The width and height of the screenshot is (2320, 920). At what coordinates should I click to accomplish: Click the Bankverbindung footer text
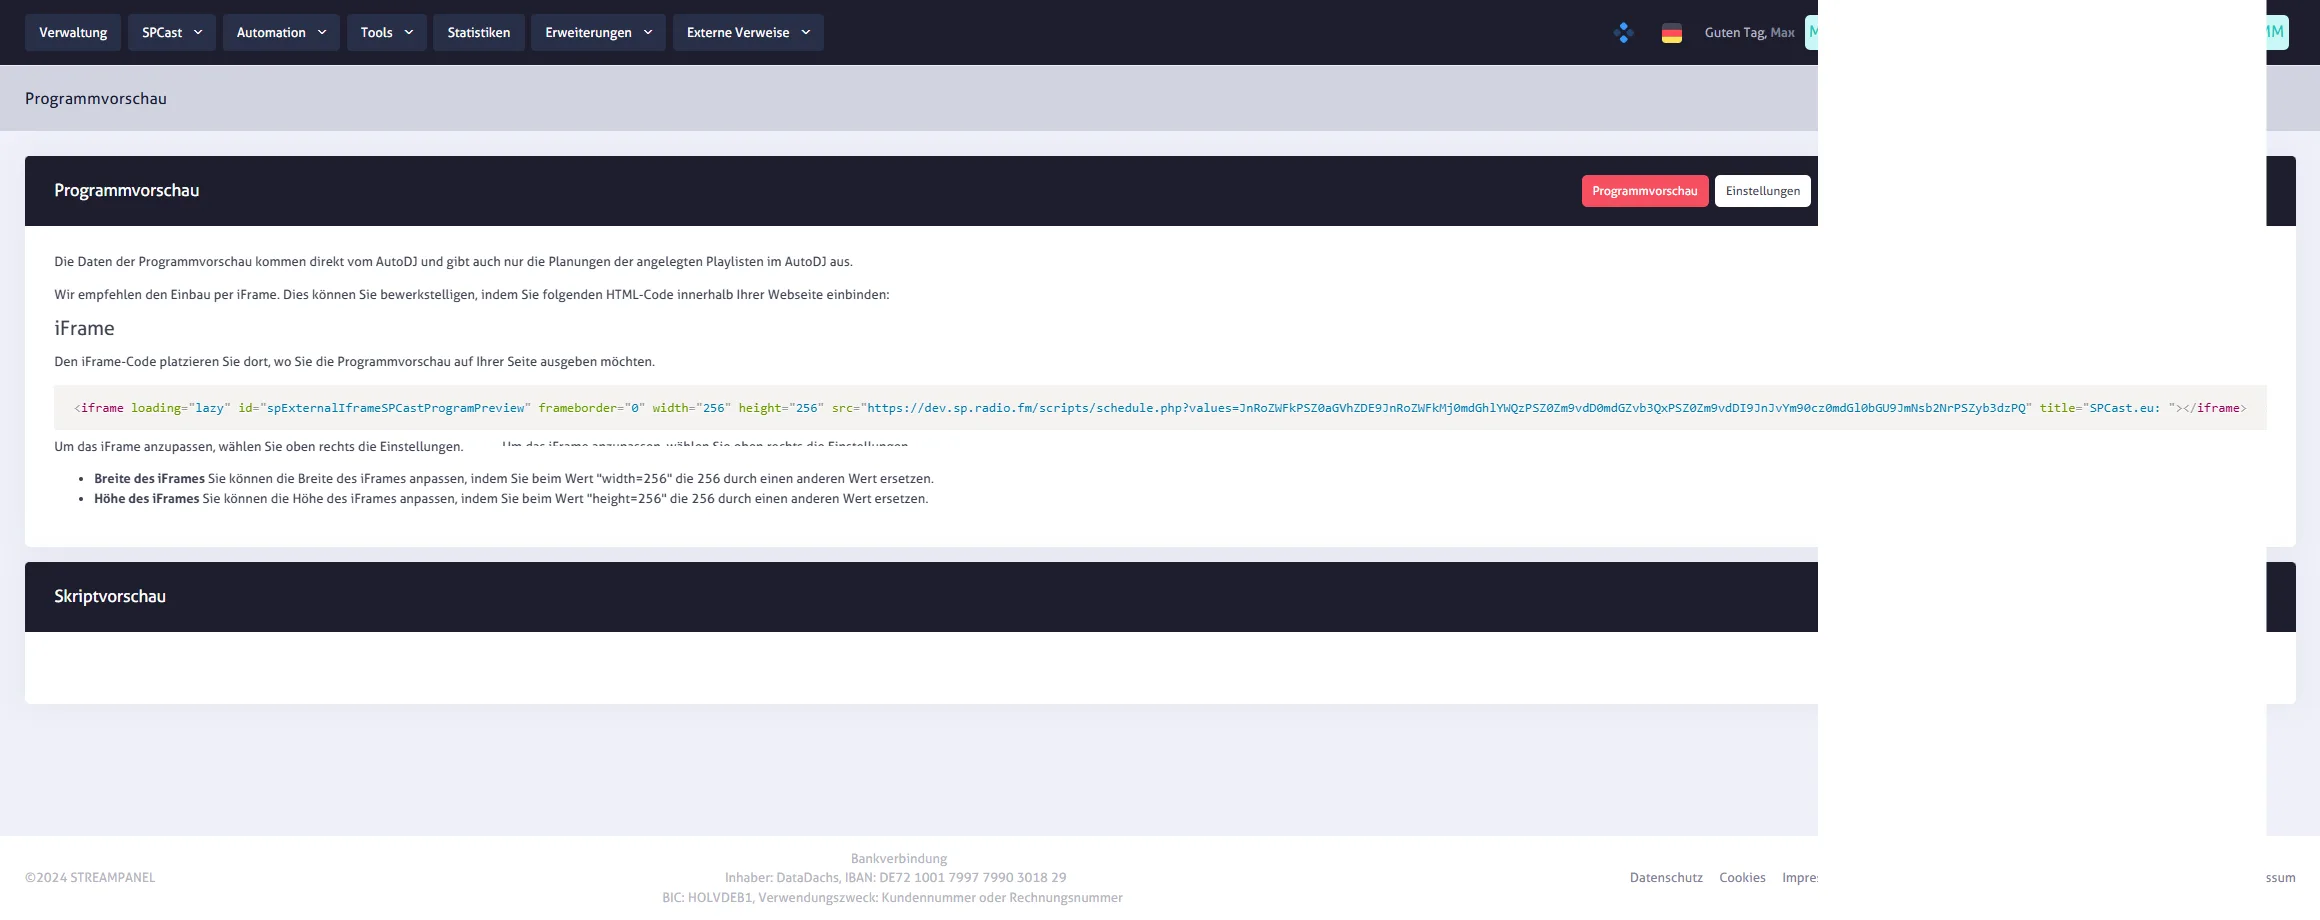pyautogui.click(x=899, y=859)
